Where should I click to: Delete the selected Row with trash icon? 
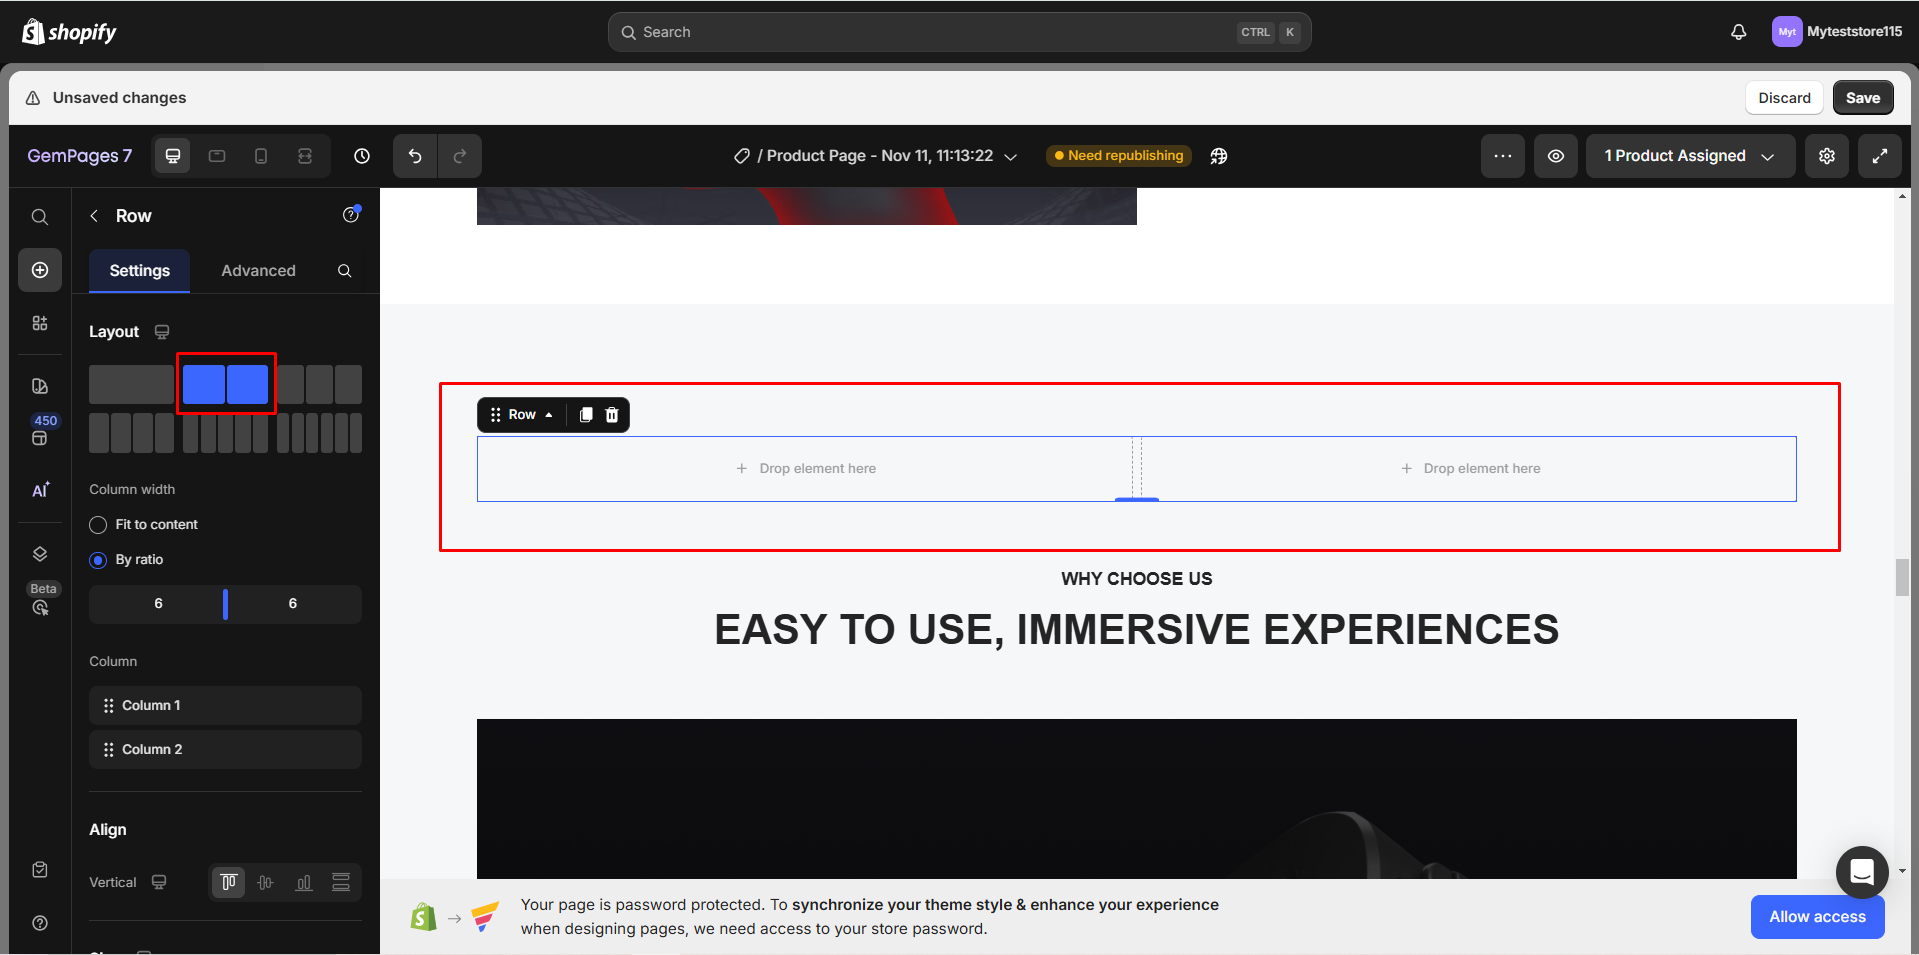pos(612,415)
